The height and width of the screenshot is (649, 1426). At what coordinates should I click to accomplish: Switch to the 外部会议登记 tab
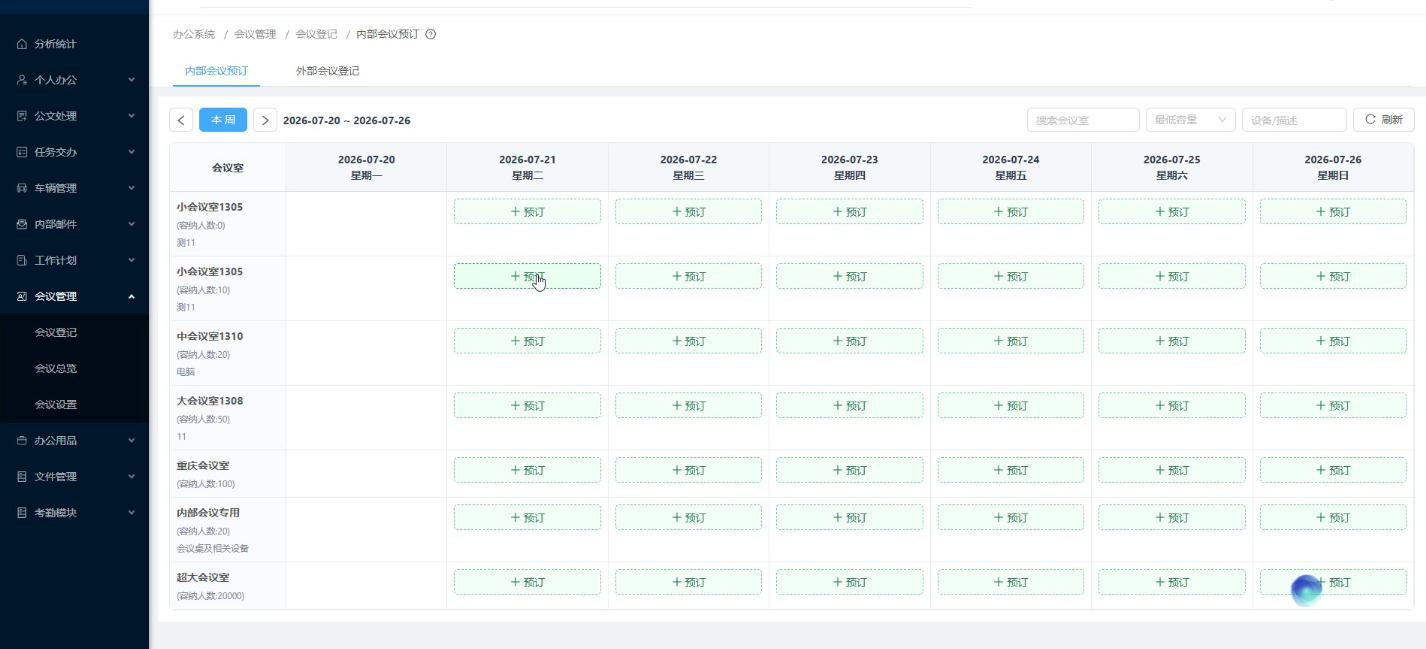point(327,71)
